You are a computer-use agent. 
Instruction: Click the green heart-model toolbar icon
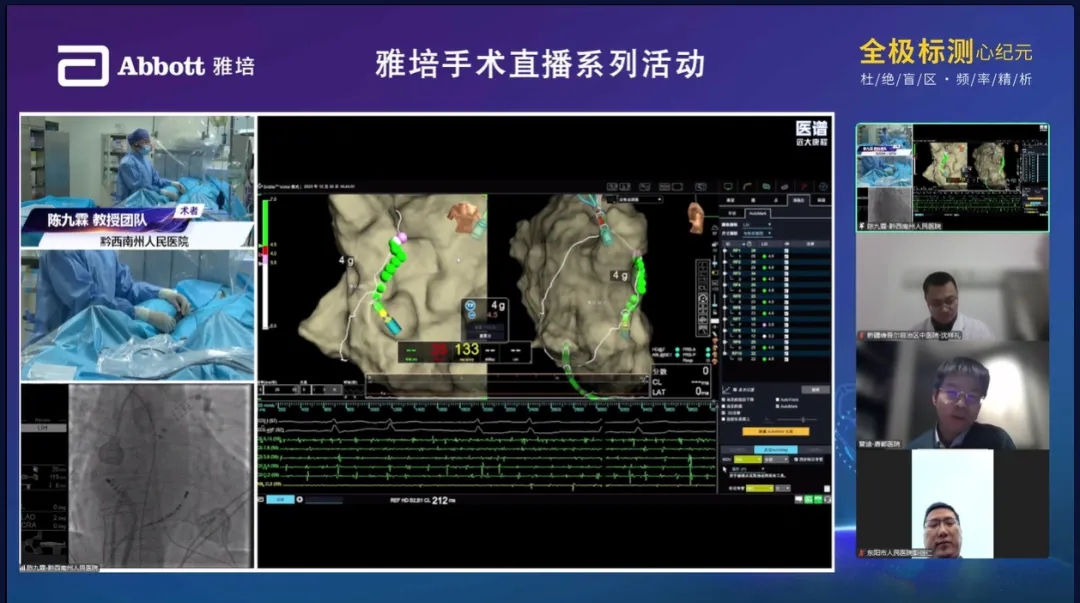(x=766, y=186)
